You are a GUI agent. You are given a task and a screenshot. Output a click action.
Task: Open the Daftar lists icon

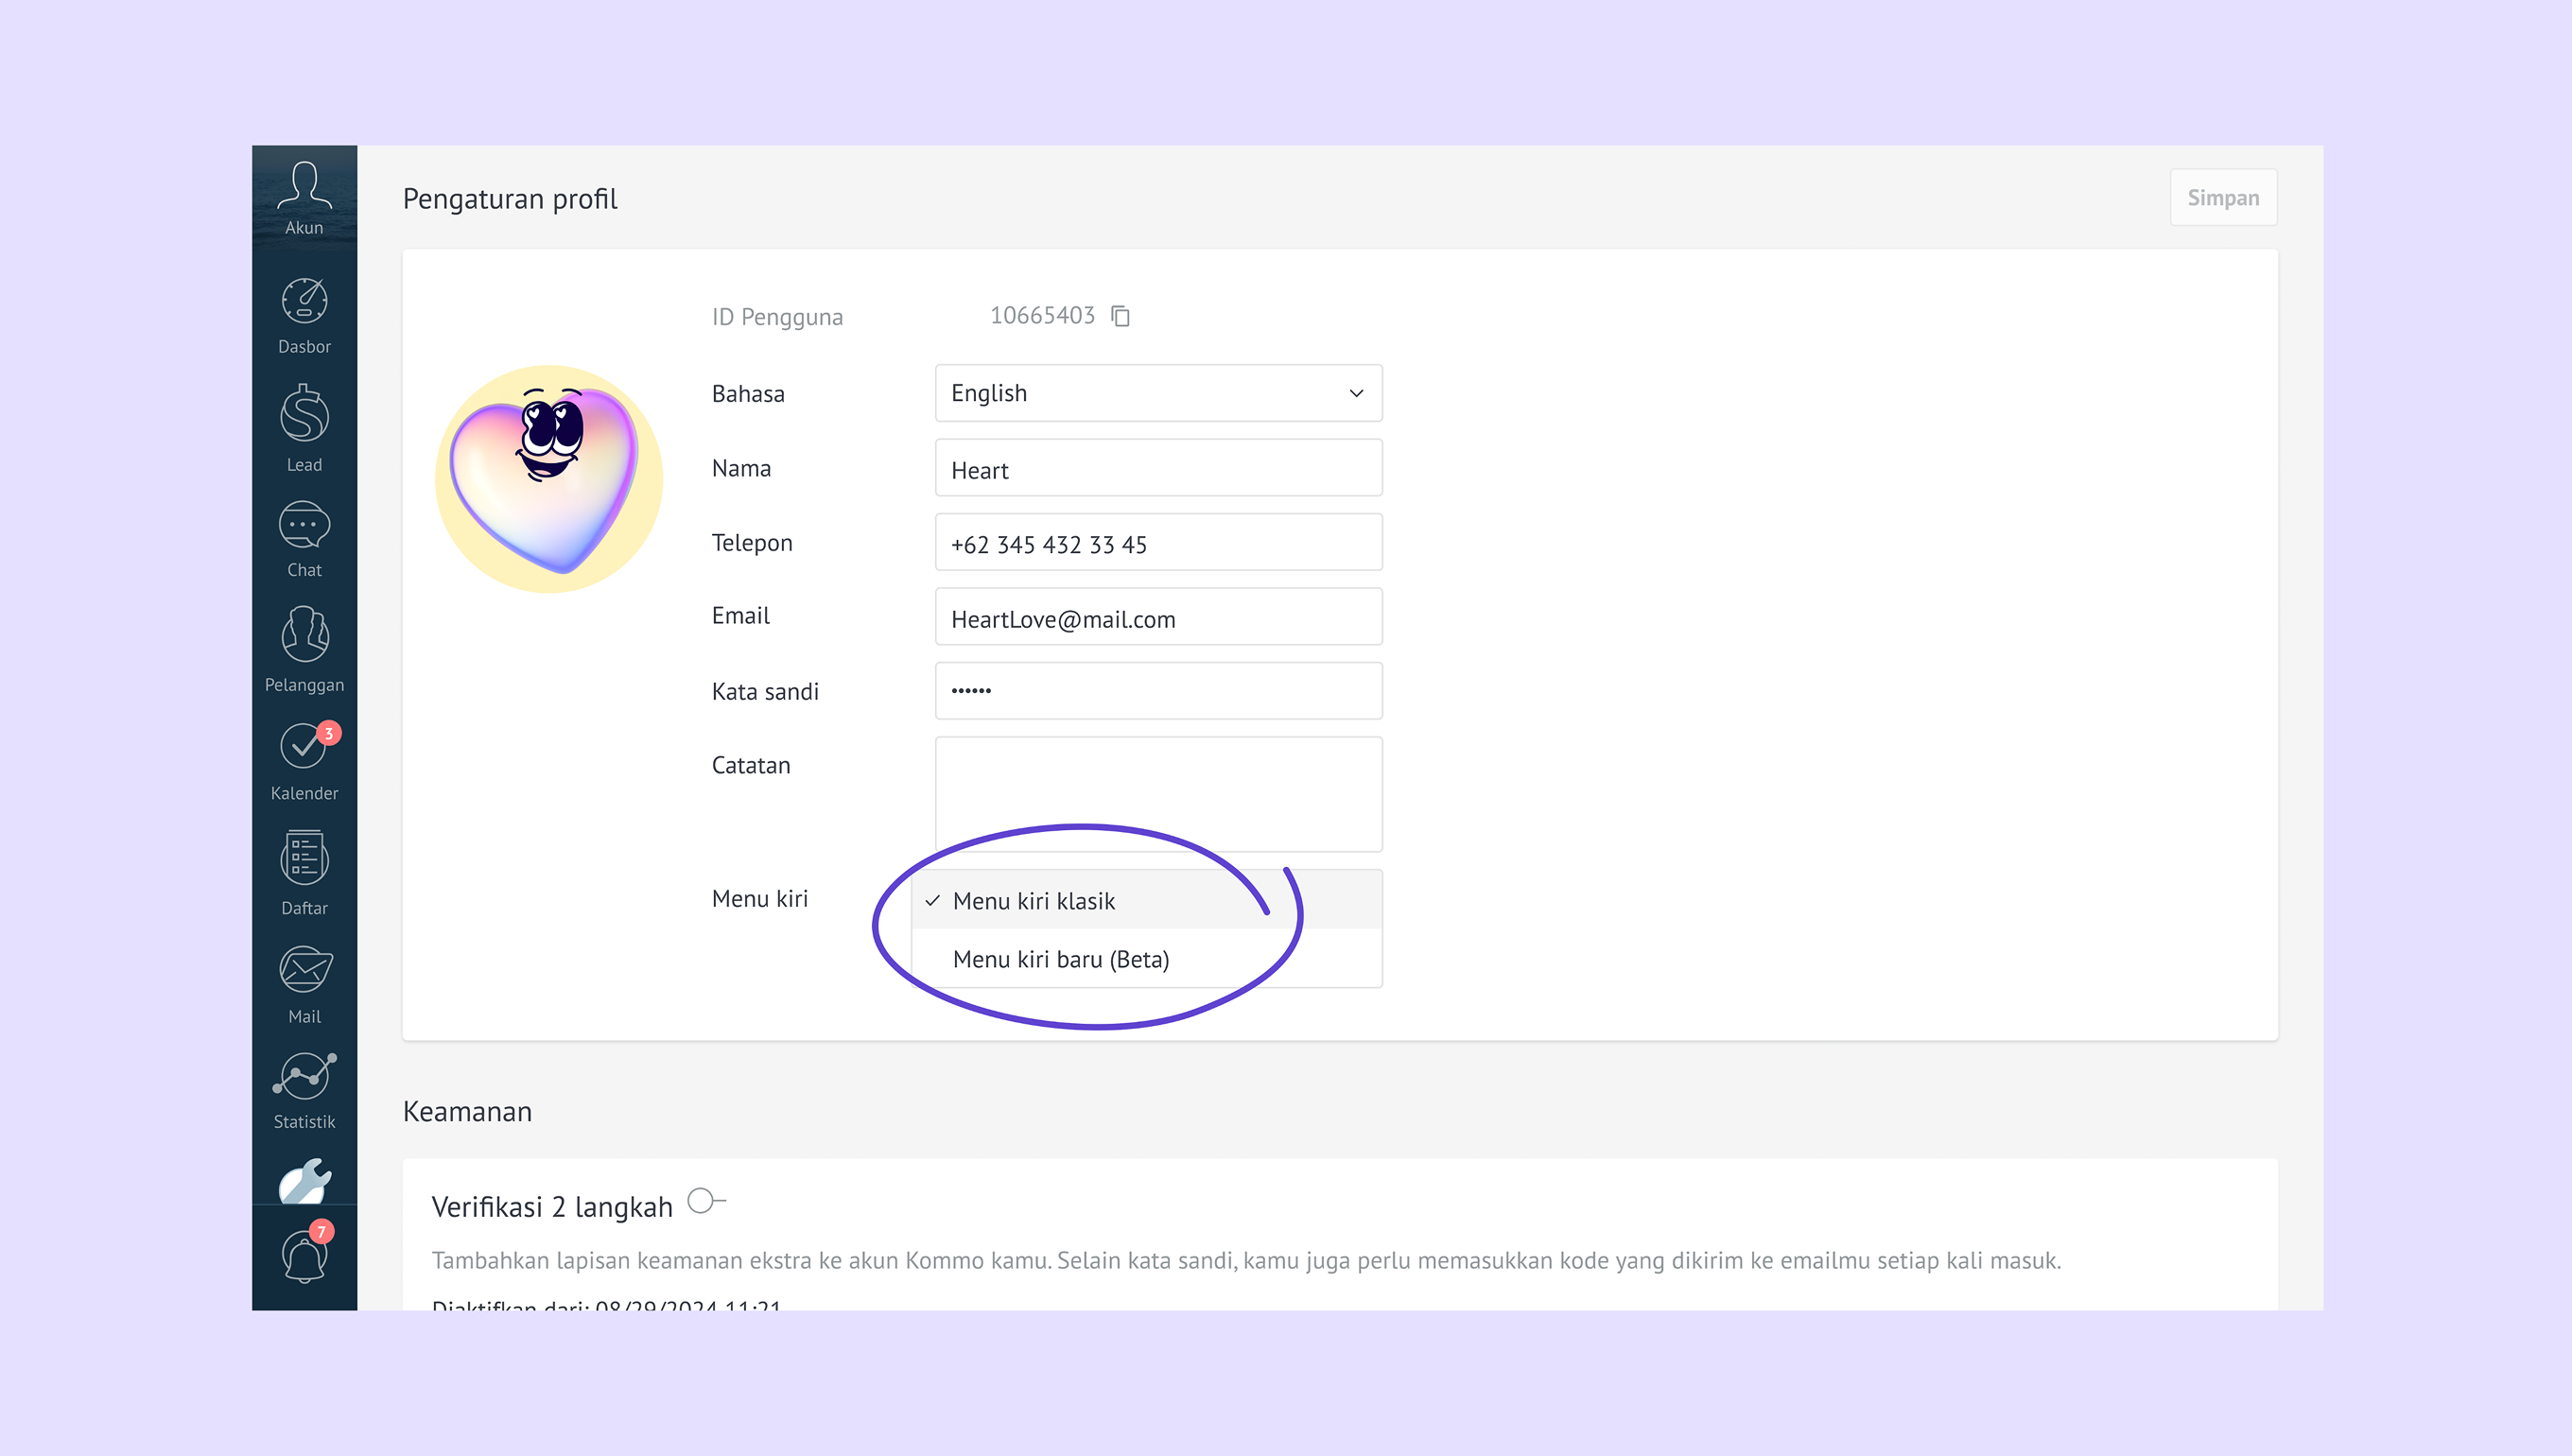304,872
